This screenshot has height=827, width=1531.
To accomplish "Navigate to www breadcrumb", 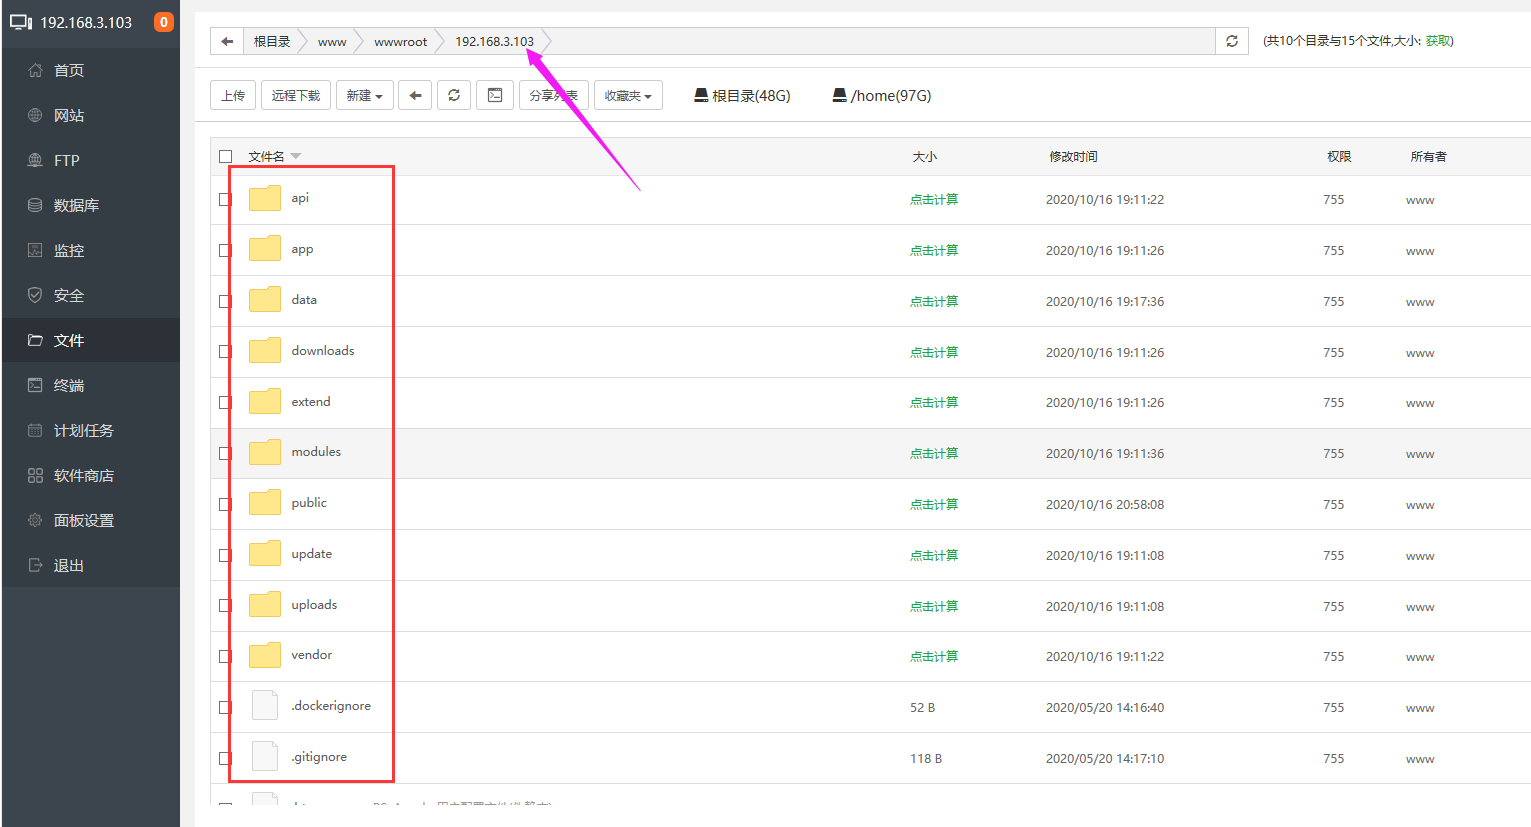I will [x=332, y=42].
